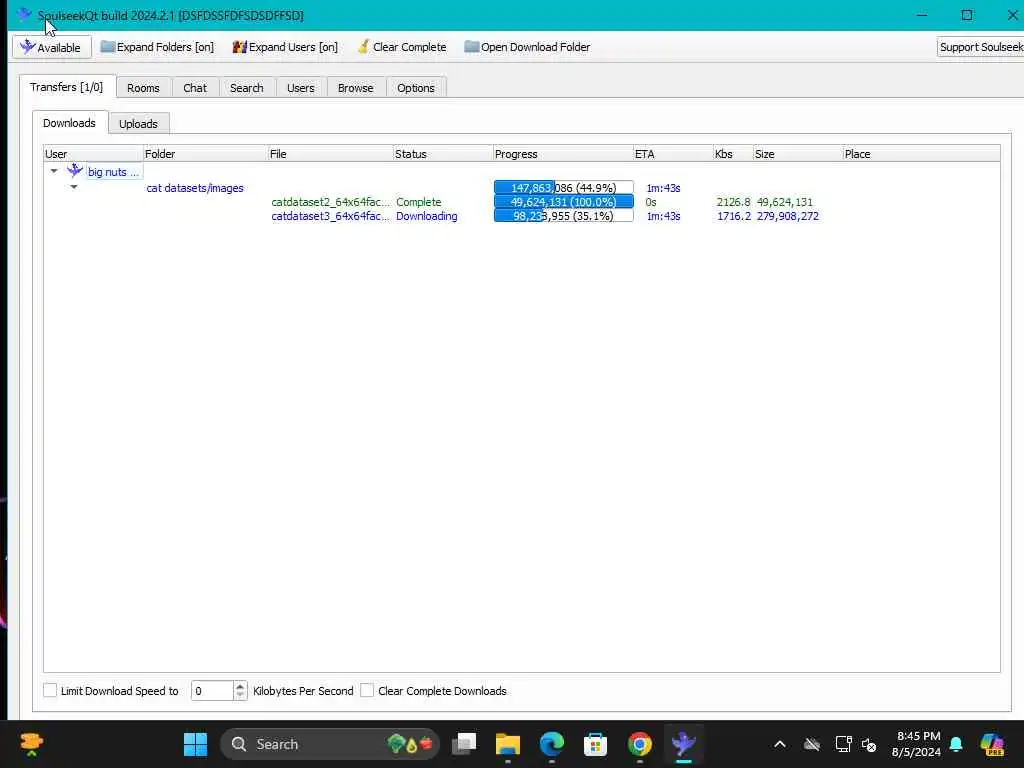Sort by the Progress column header

pos(563,154)
